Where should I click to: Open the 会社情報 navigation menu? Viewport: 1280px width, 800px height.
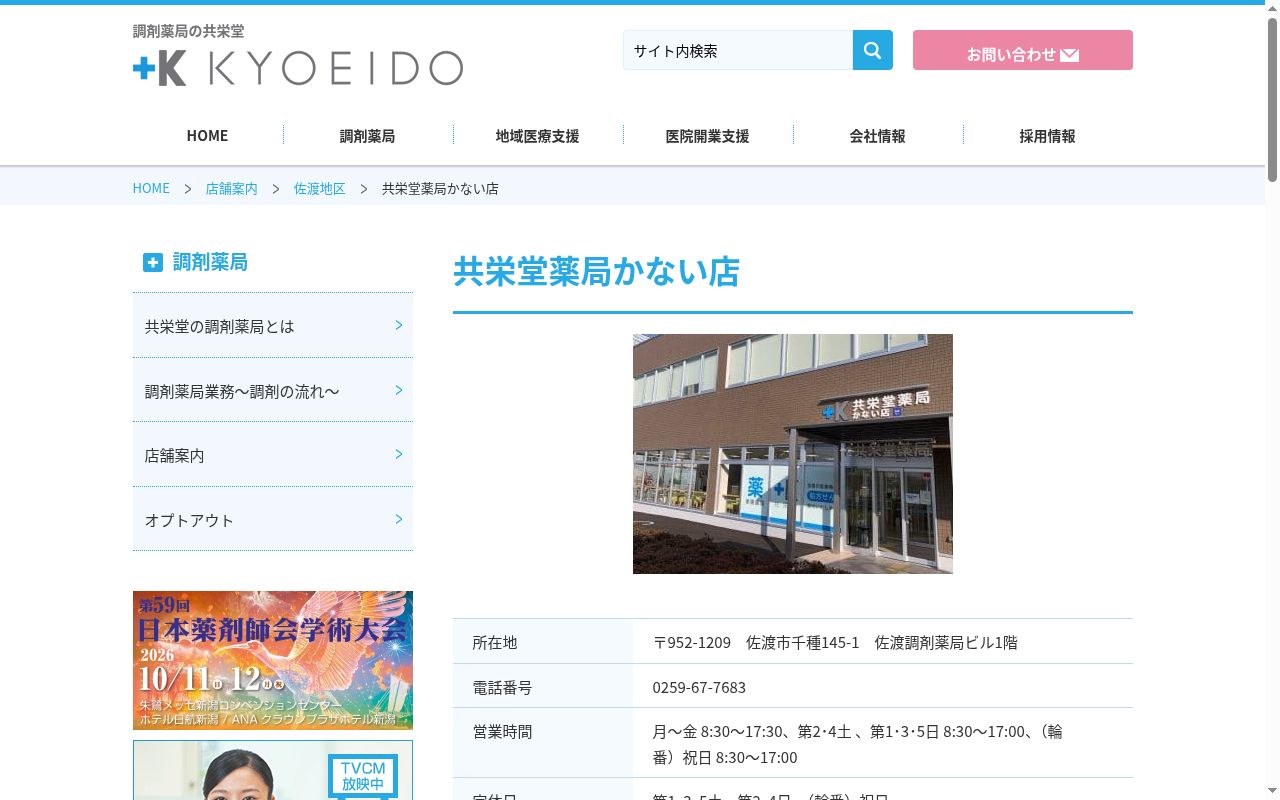(877, 135)
